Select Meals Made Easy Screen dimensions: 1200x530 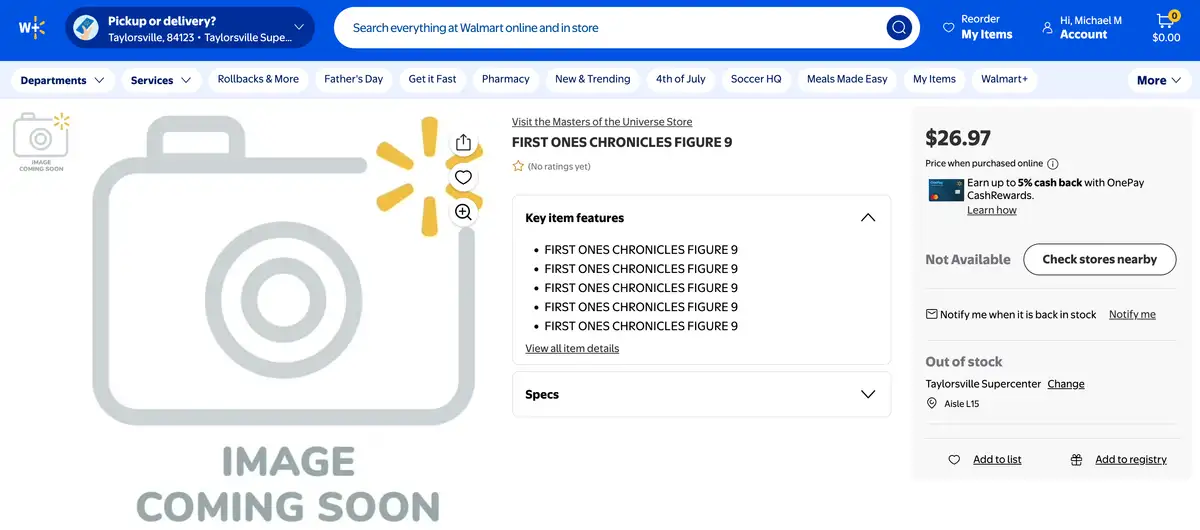[847, 79]
